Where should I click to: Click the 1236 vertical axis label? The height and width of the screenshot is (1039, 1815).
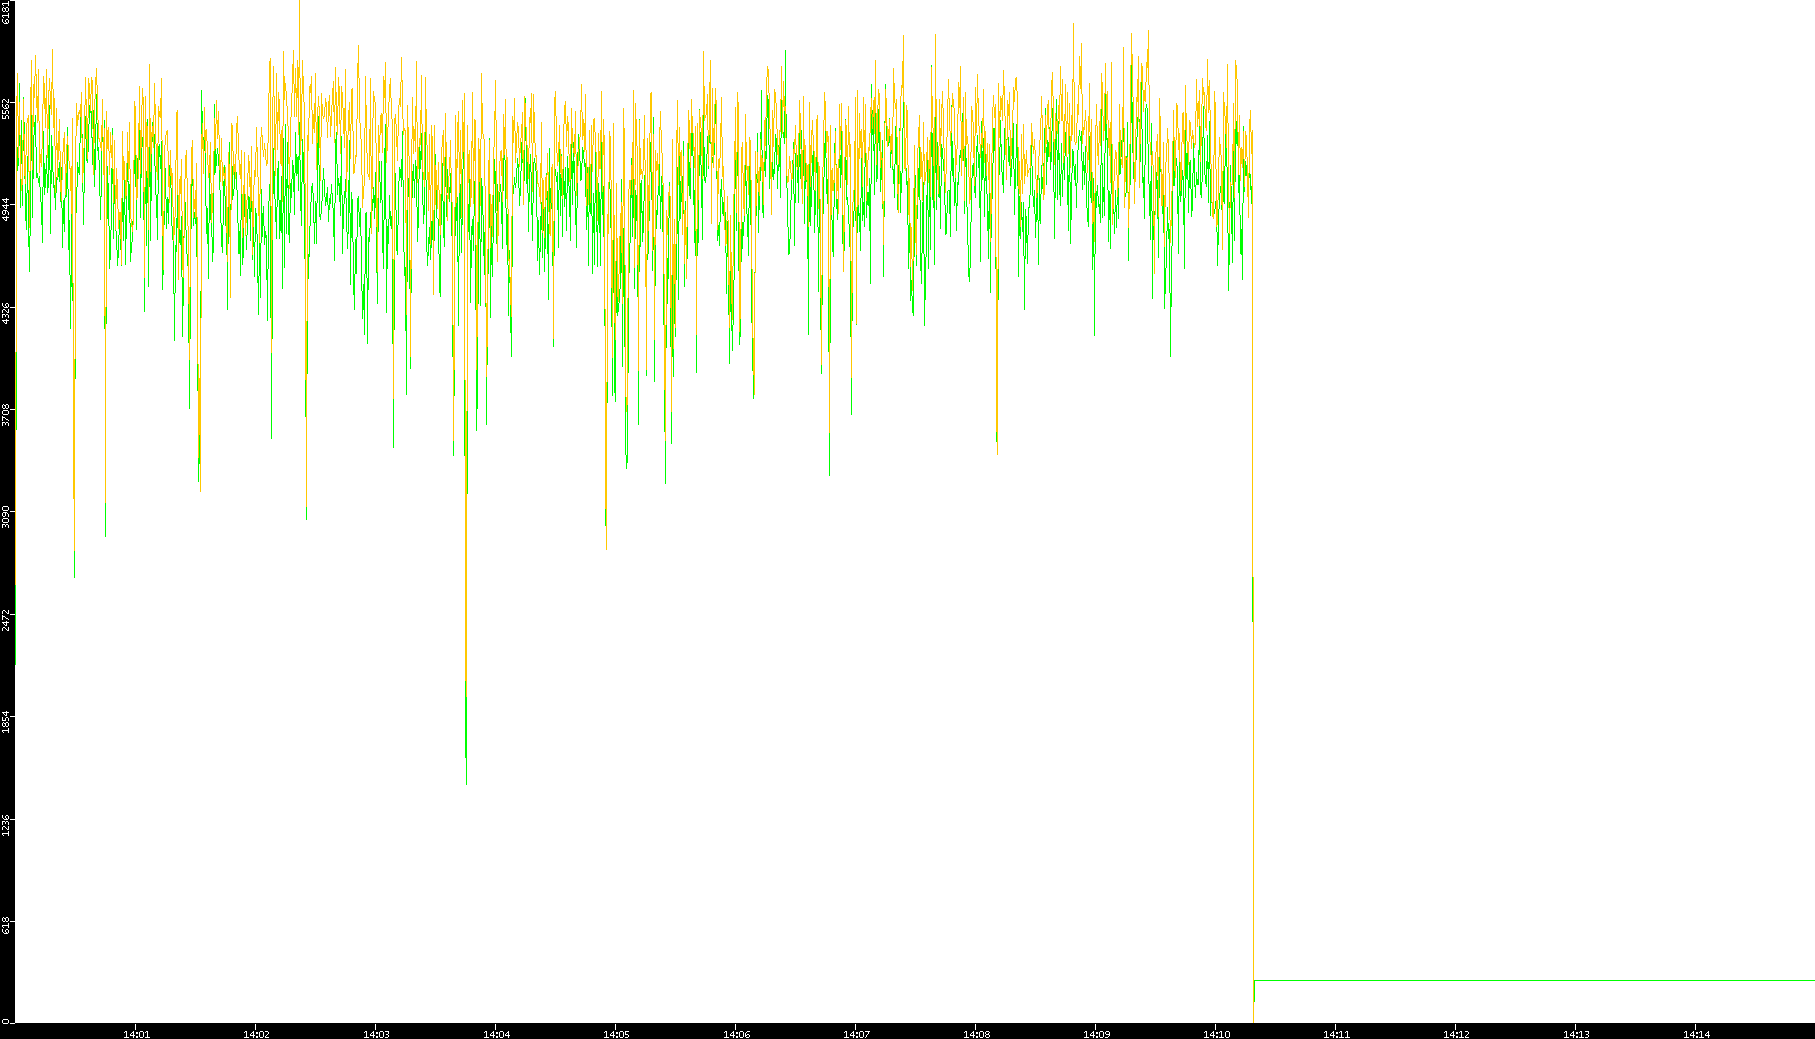(7, 824)
